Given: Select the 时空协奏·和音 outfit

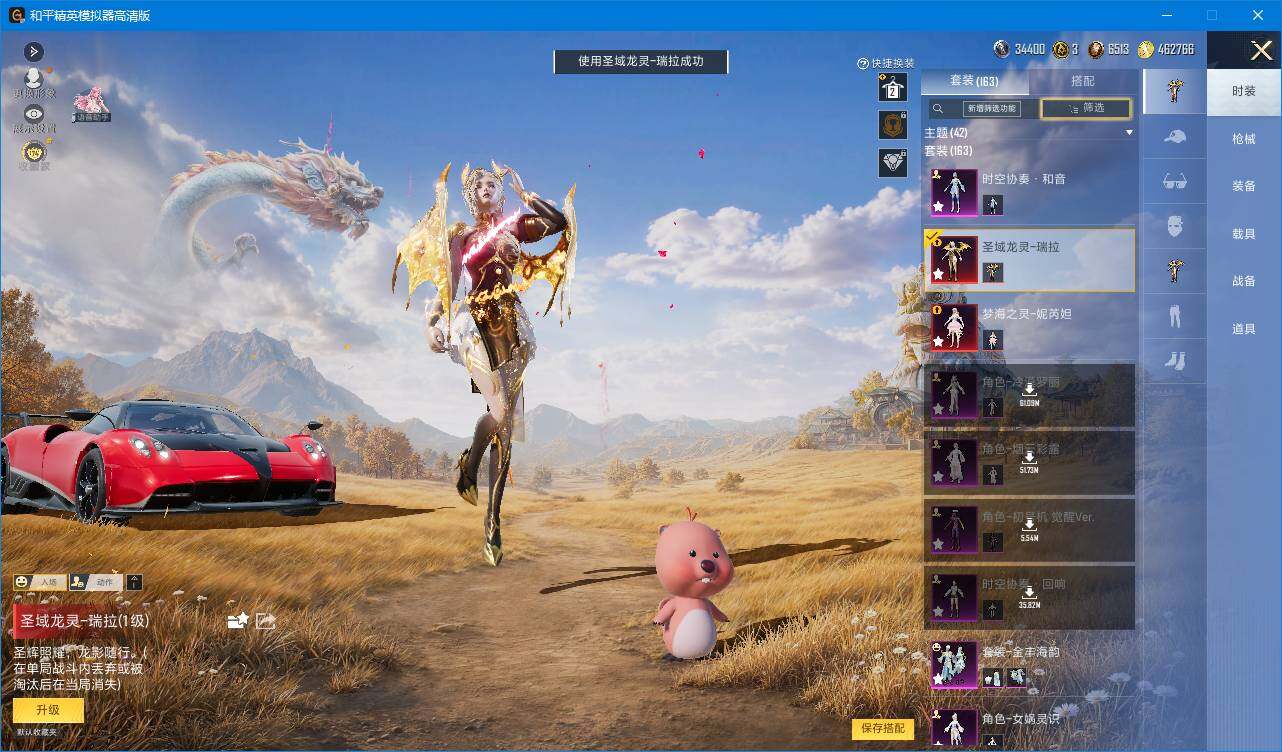Looking at the screenshot, I should click(x=1029, y=192).
